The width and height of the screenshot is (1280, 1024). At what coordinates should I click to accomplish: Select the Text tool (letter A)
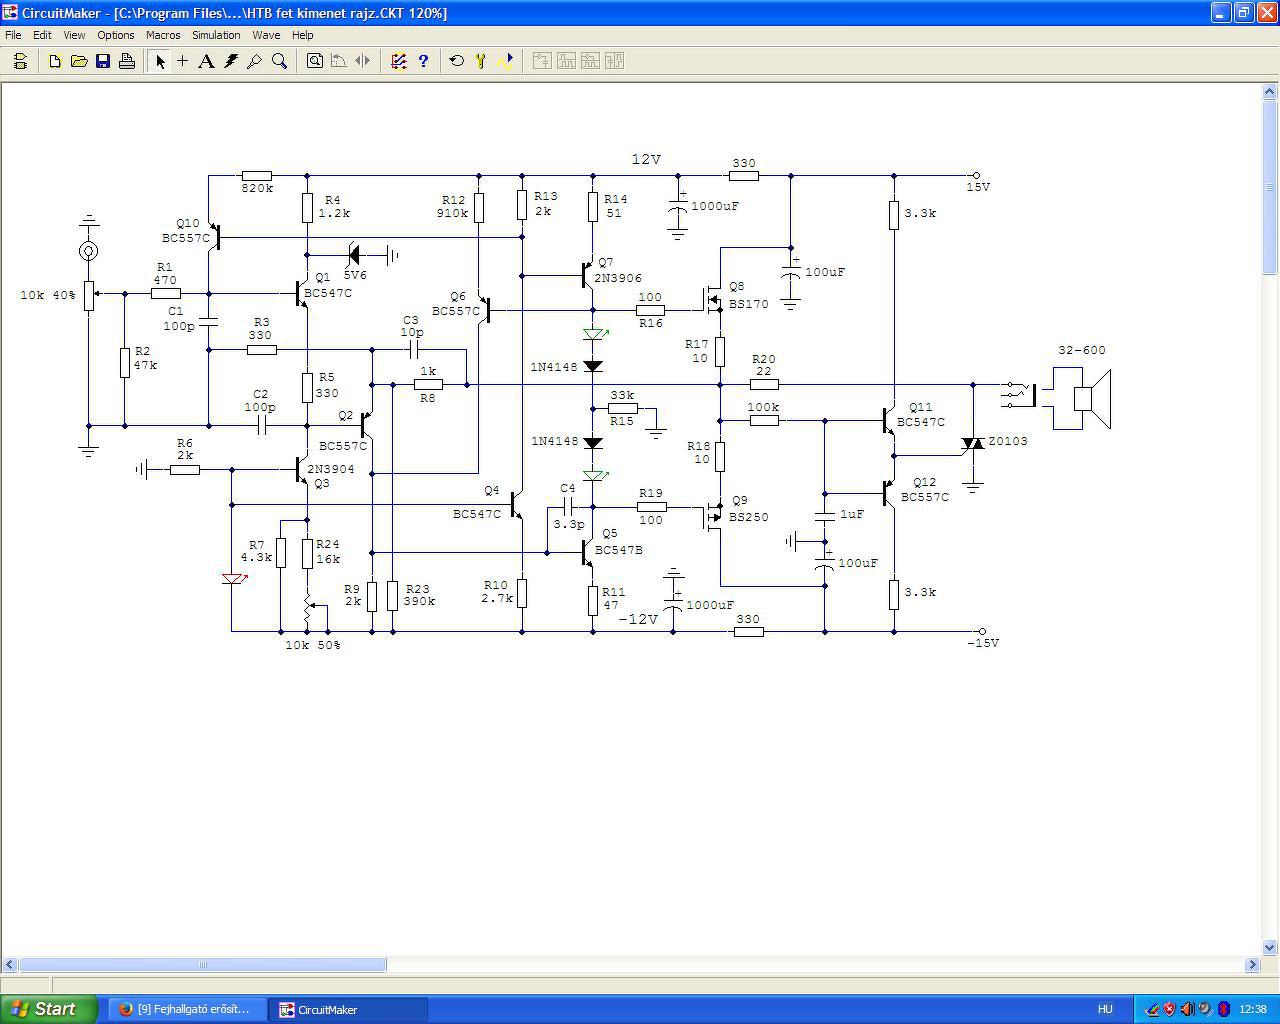[207, 61]
